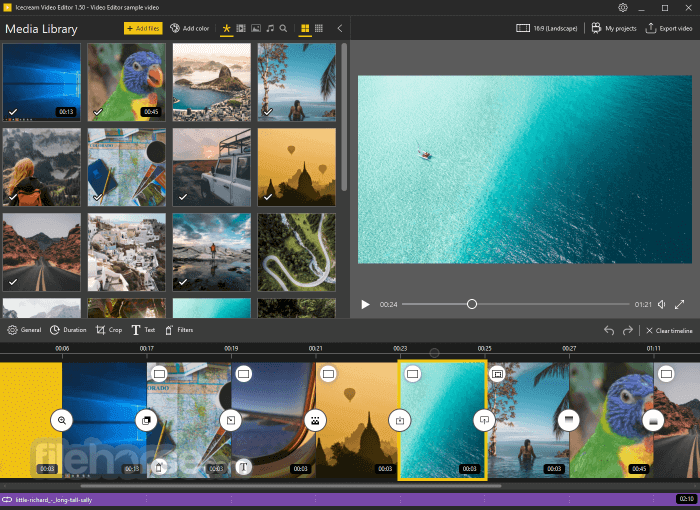Click the timeline horizontal scrollbar
This screenshot has width=700, height=510.
coord(291,485)
